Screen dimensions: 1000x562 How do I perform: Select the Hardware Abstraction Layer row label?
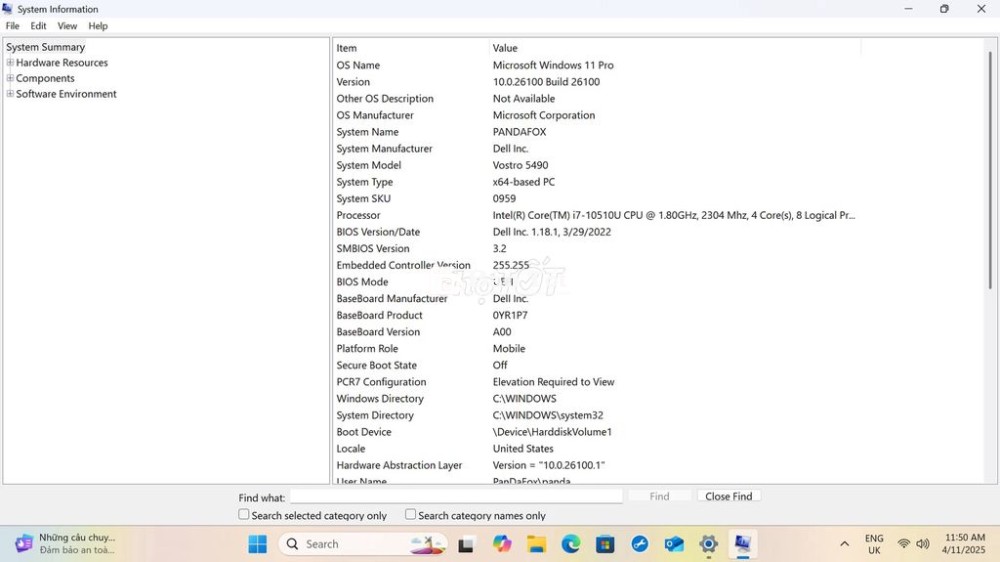[x=399, y=465]
